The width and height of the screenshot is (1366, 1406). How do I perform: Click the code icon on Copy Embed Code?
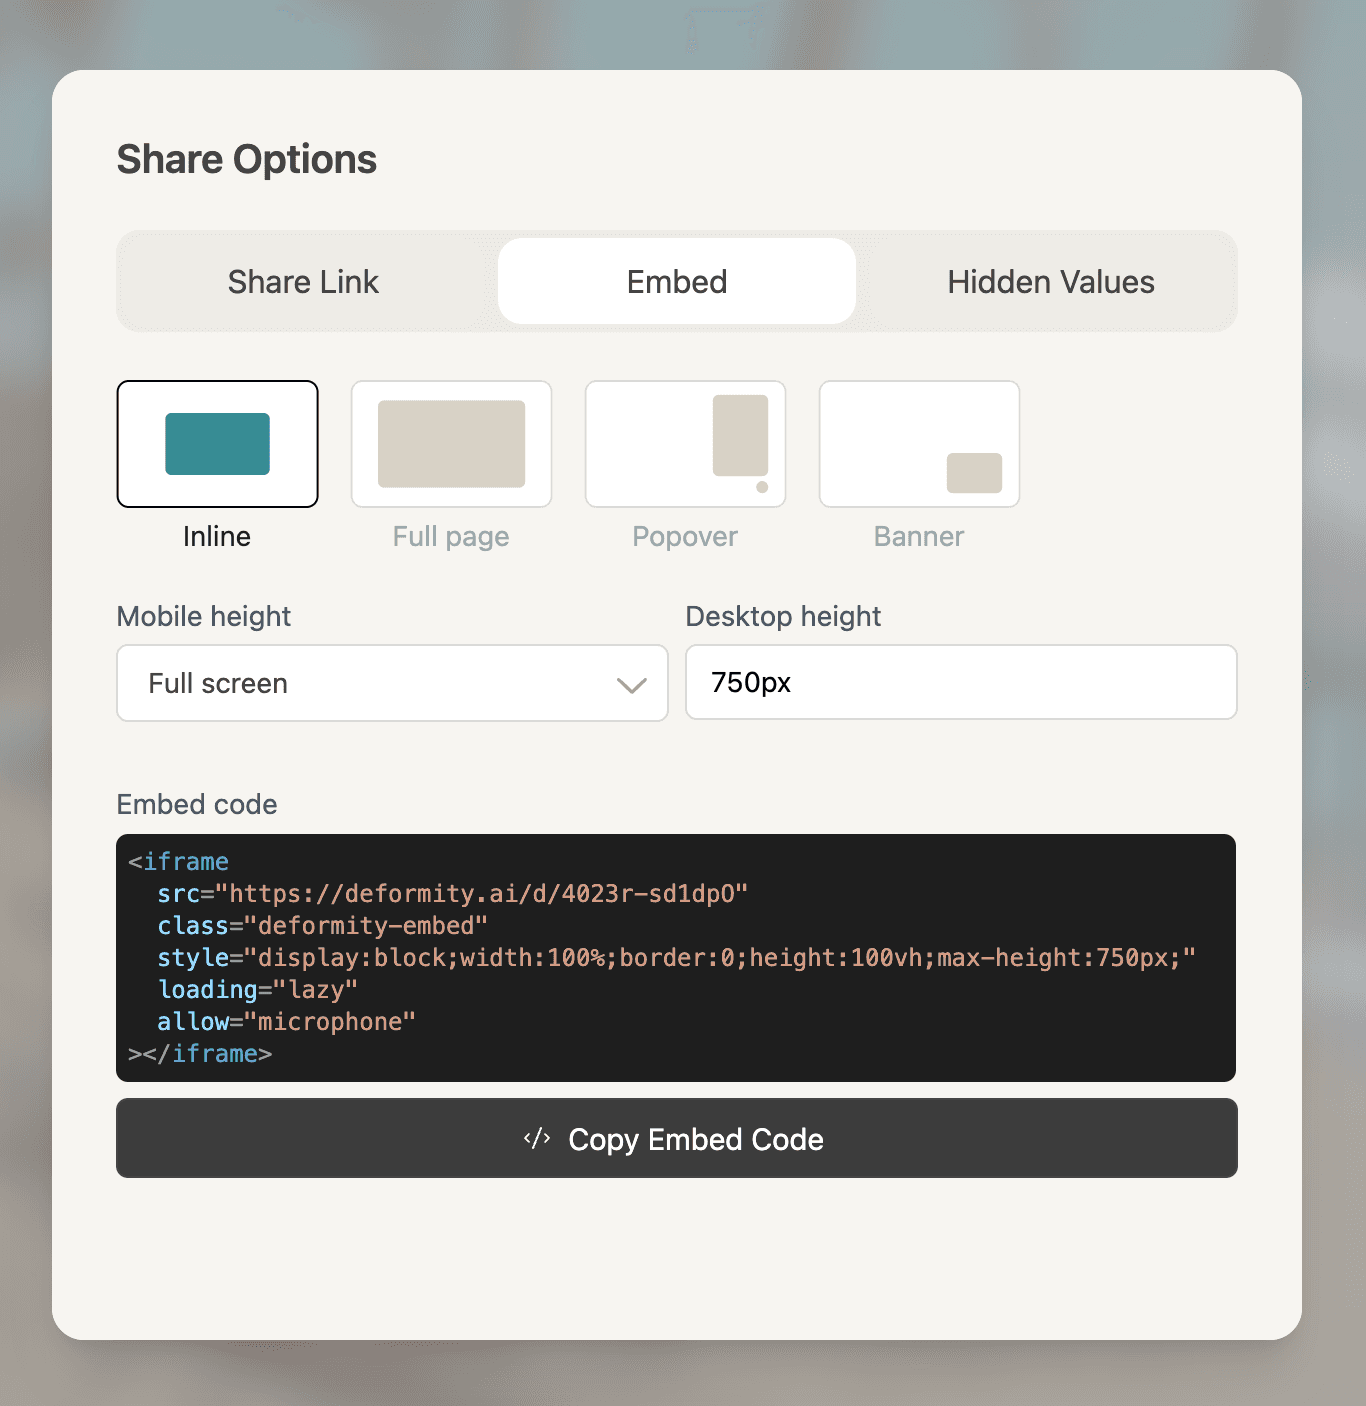(536, 1139)
